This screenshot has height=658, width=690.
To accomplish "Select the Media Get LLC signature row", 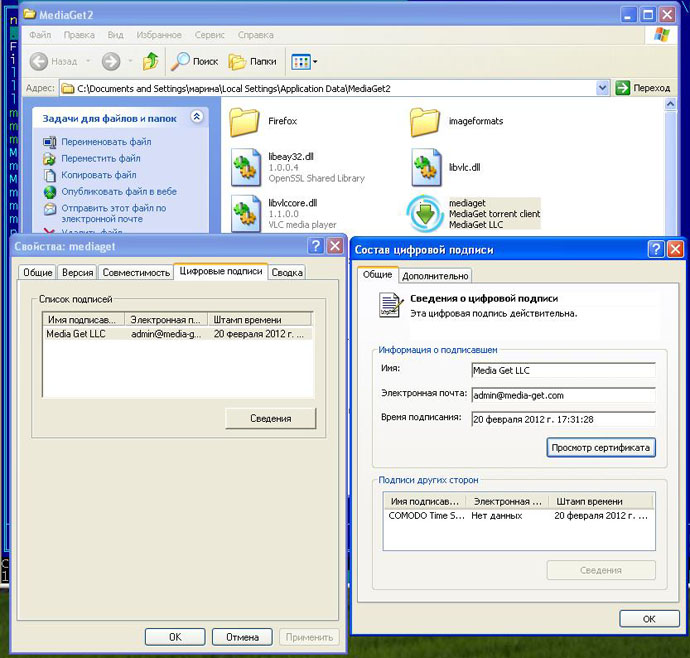I will pos(178,334).
